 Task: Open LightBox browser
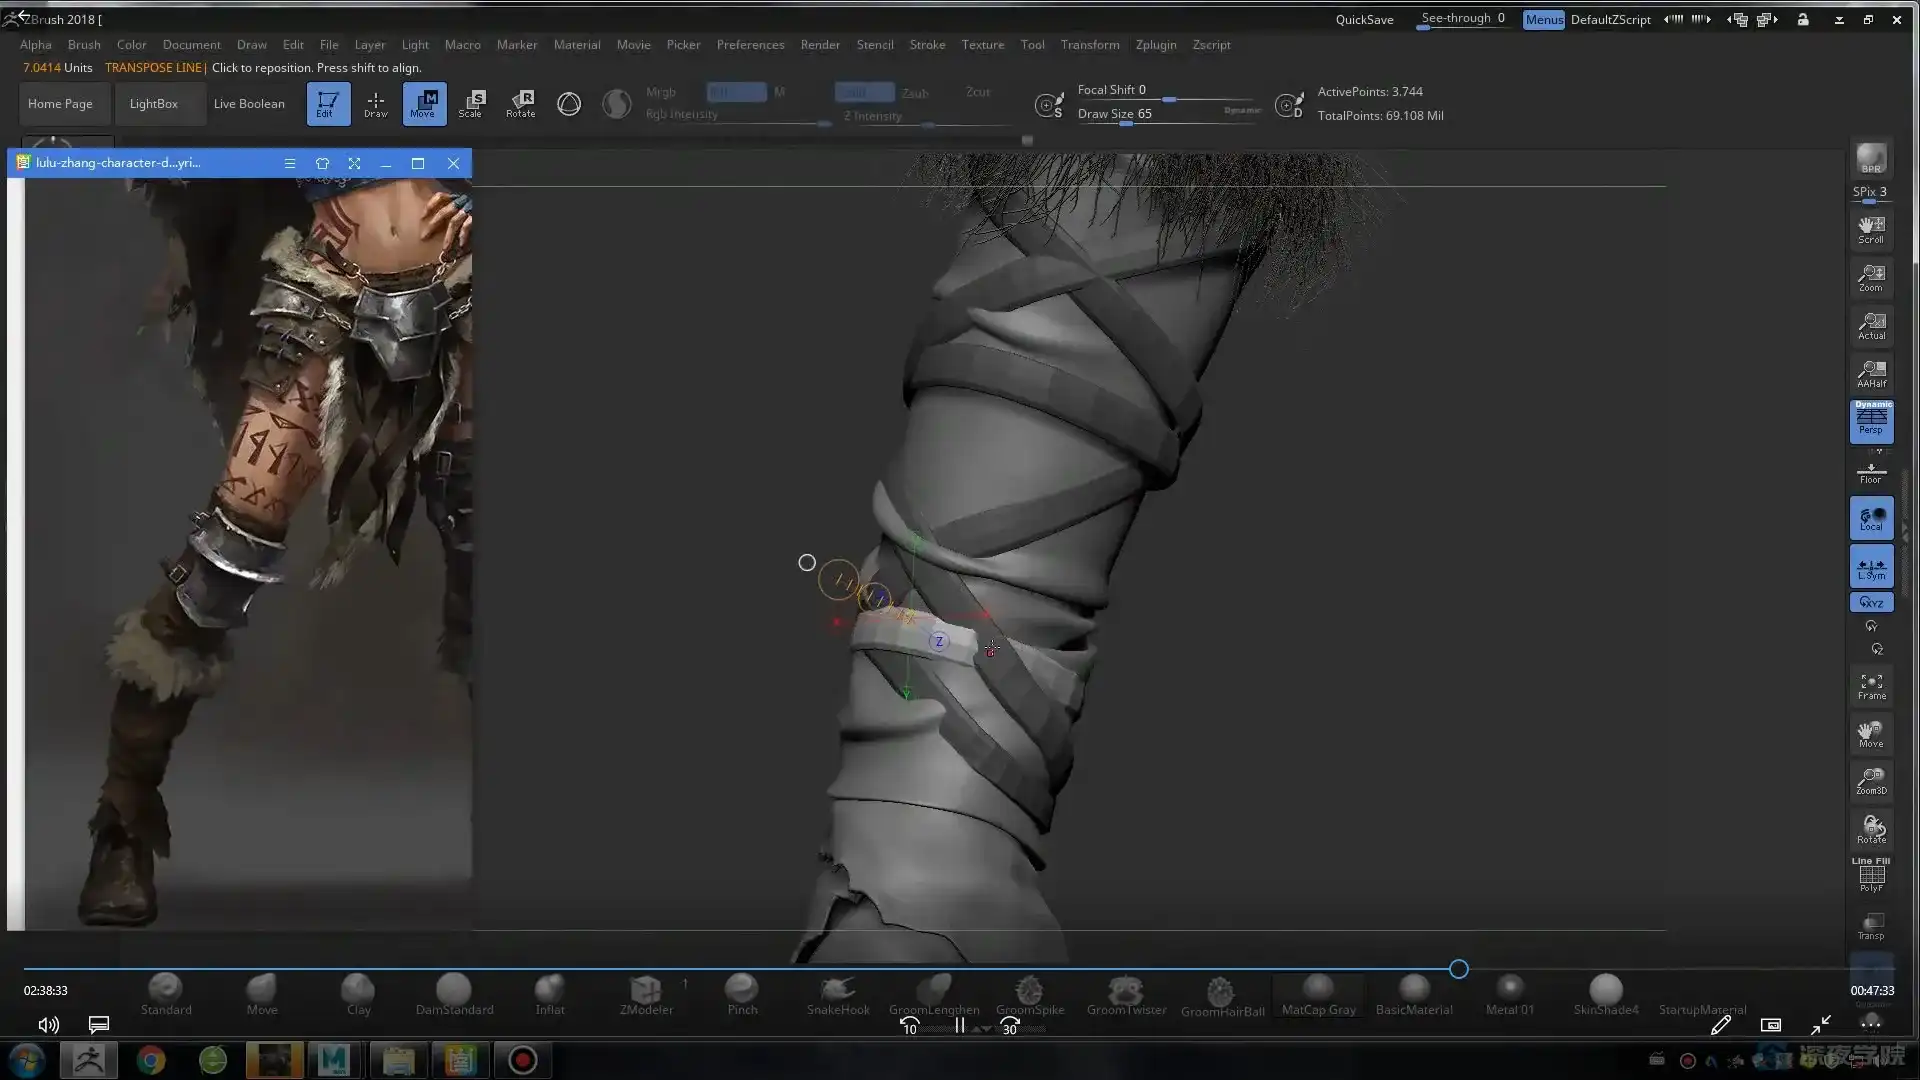[153, 104]
